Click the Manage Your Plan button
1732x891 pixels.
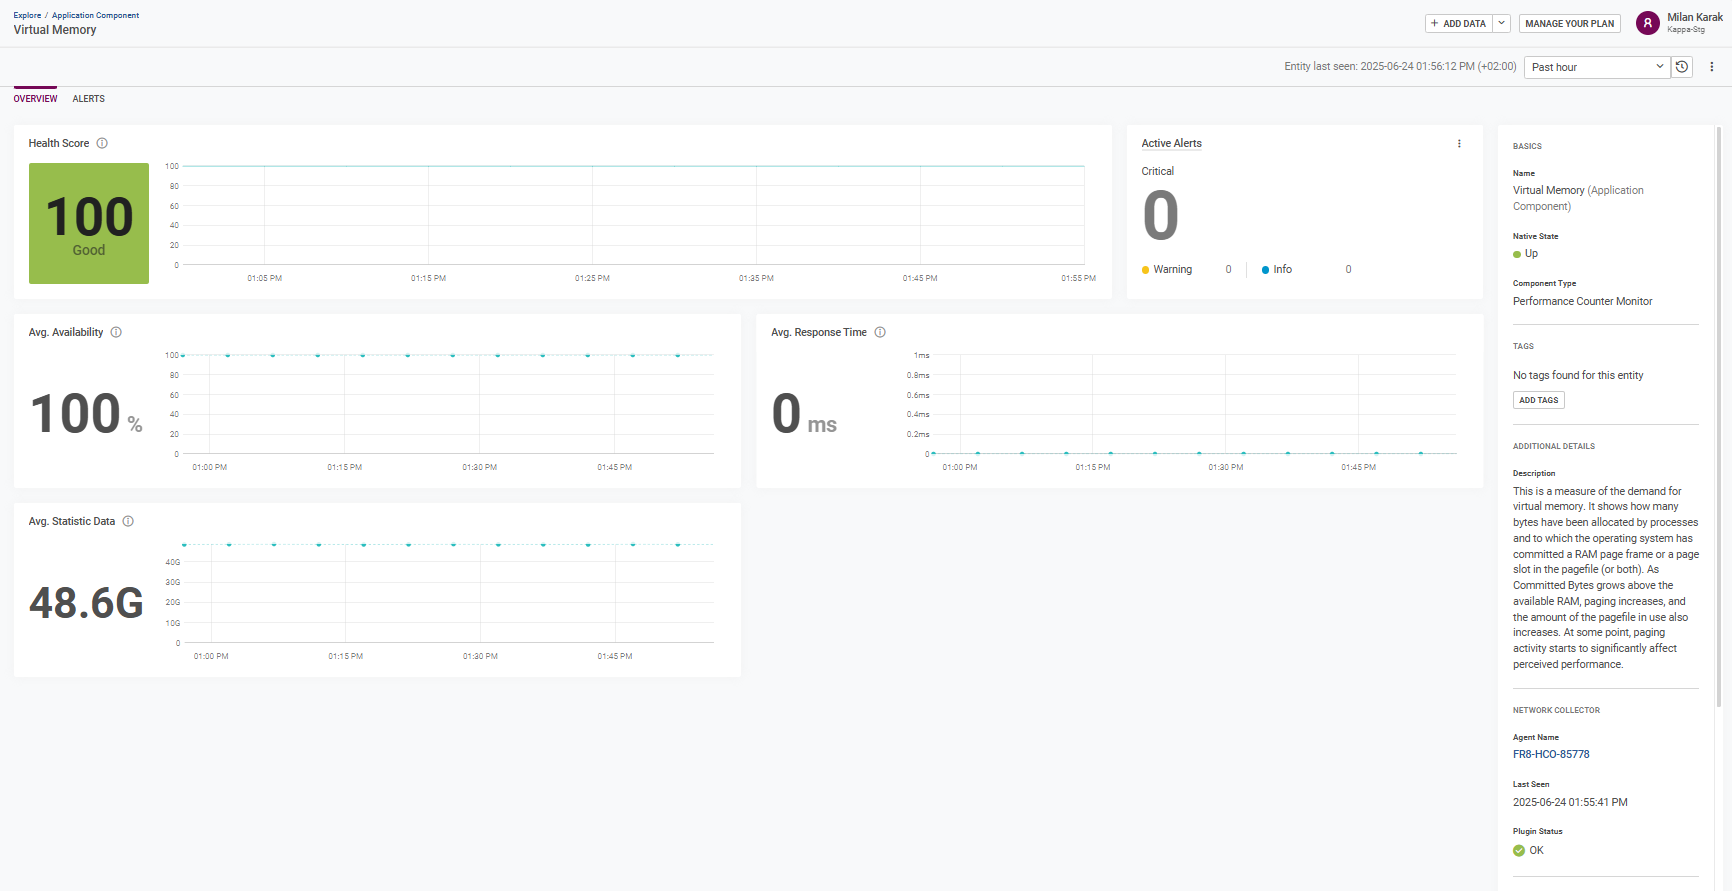pos(1569,23)
